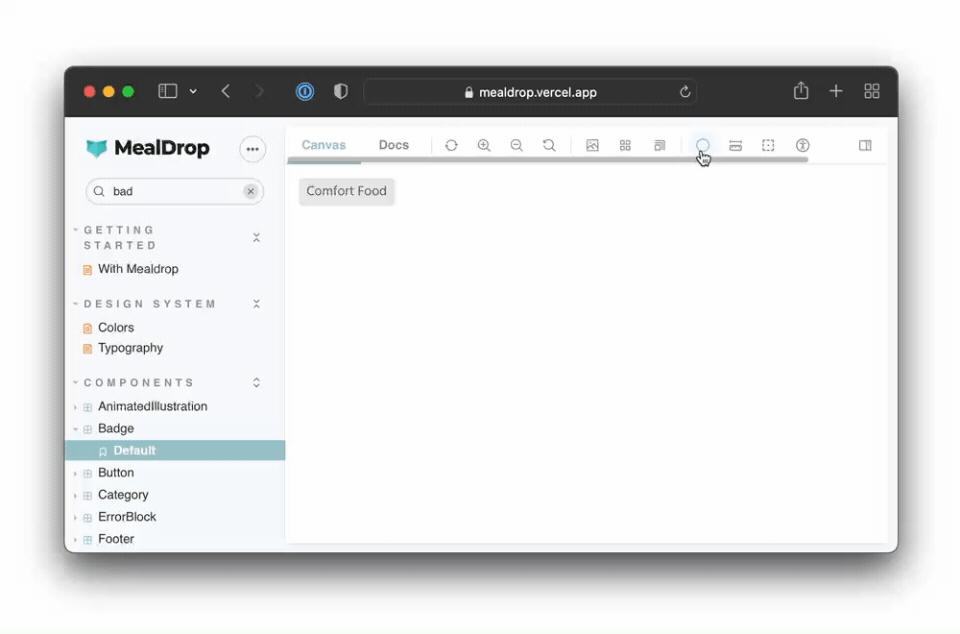The height and width of the screenshot is (634, 960).
Task: Zoom out on the canvas
Action: [x=517, y=145]
